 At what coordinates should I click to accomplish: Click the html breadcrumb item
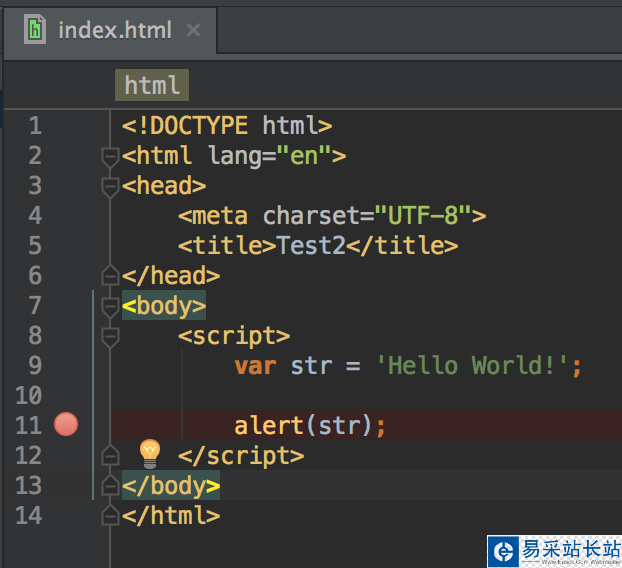click(x=152, y=85)
